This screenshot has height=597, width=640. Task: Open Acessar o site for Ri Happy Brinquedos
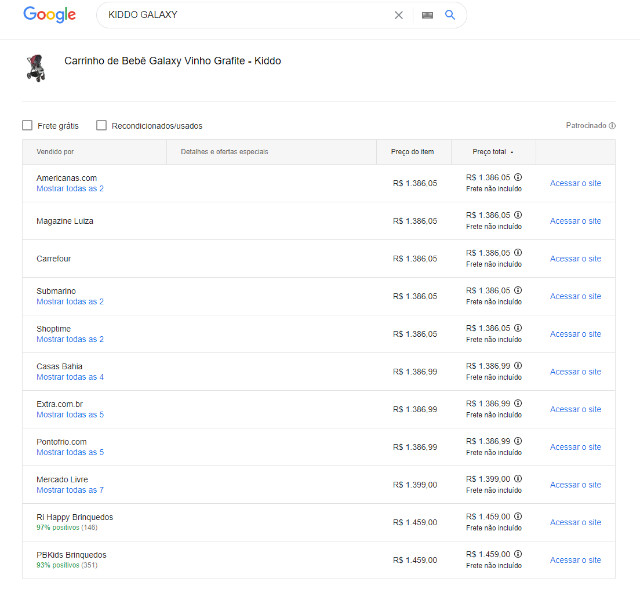576,522
